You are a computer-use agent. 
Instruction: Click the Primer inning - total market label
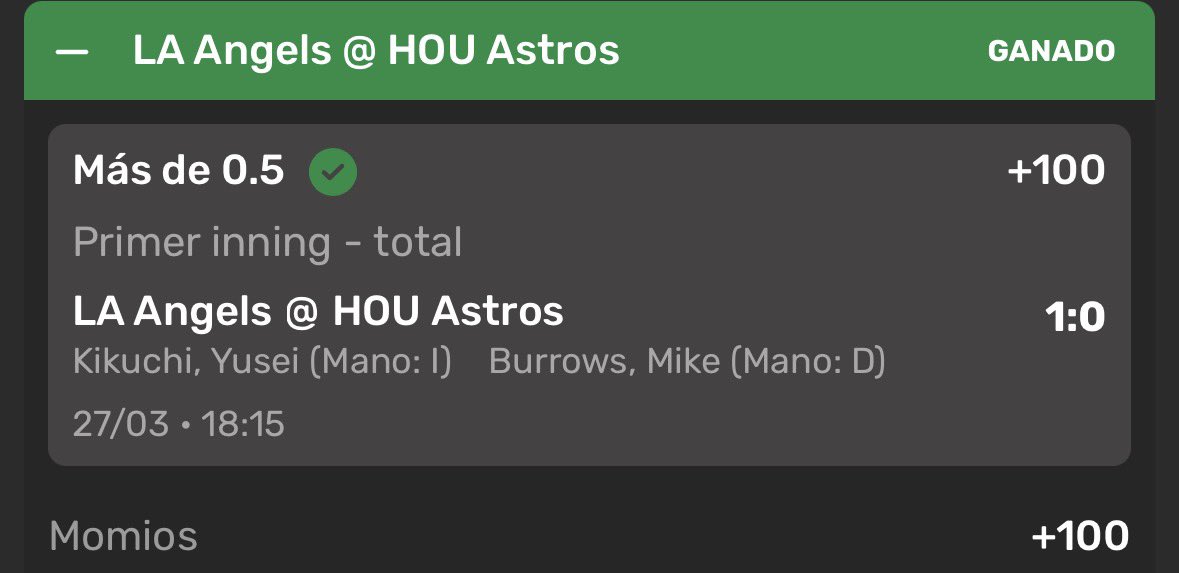268,242
